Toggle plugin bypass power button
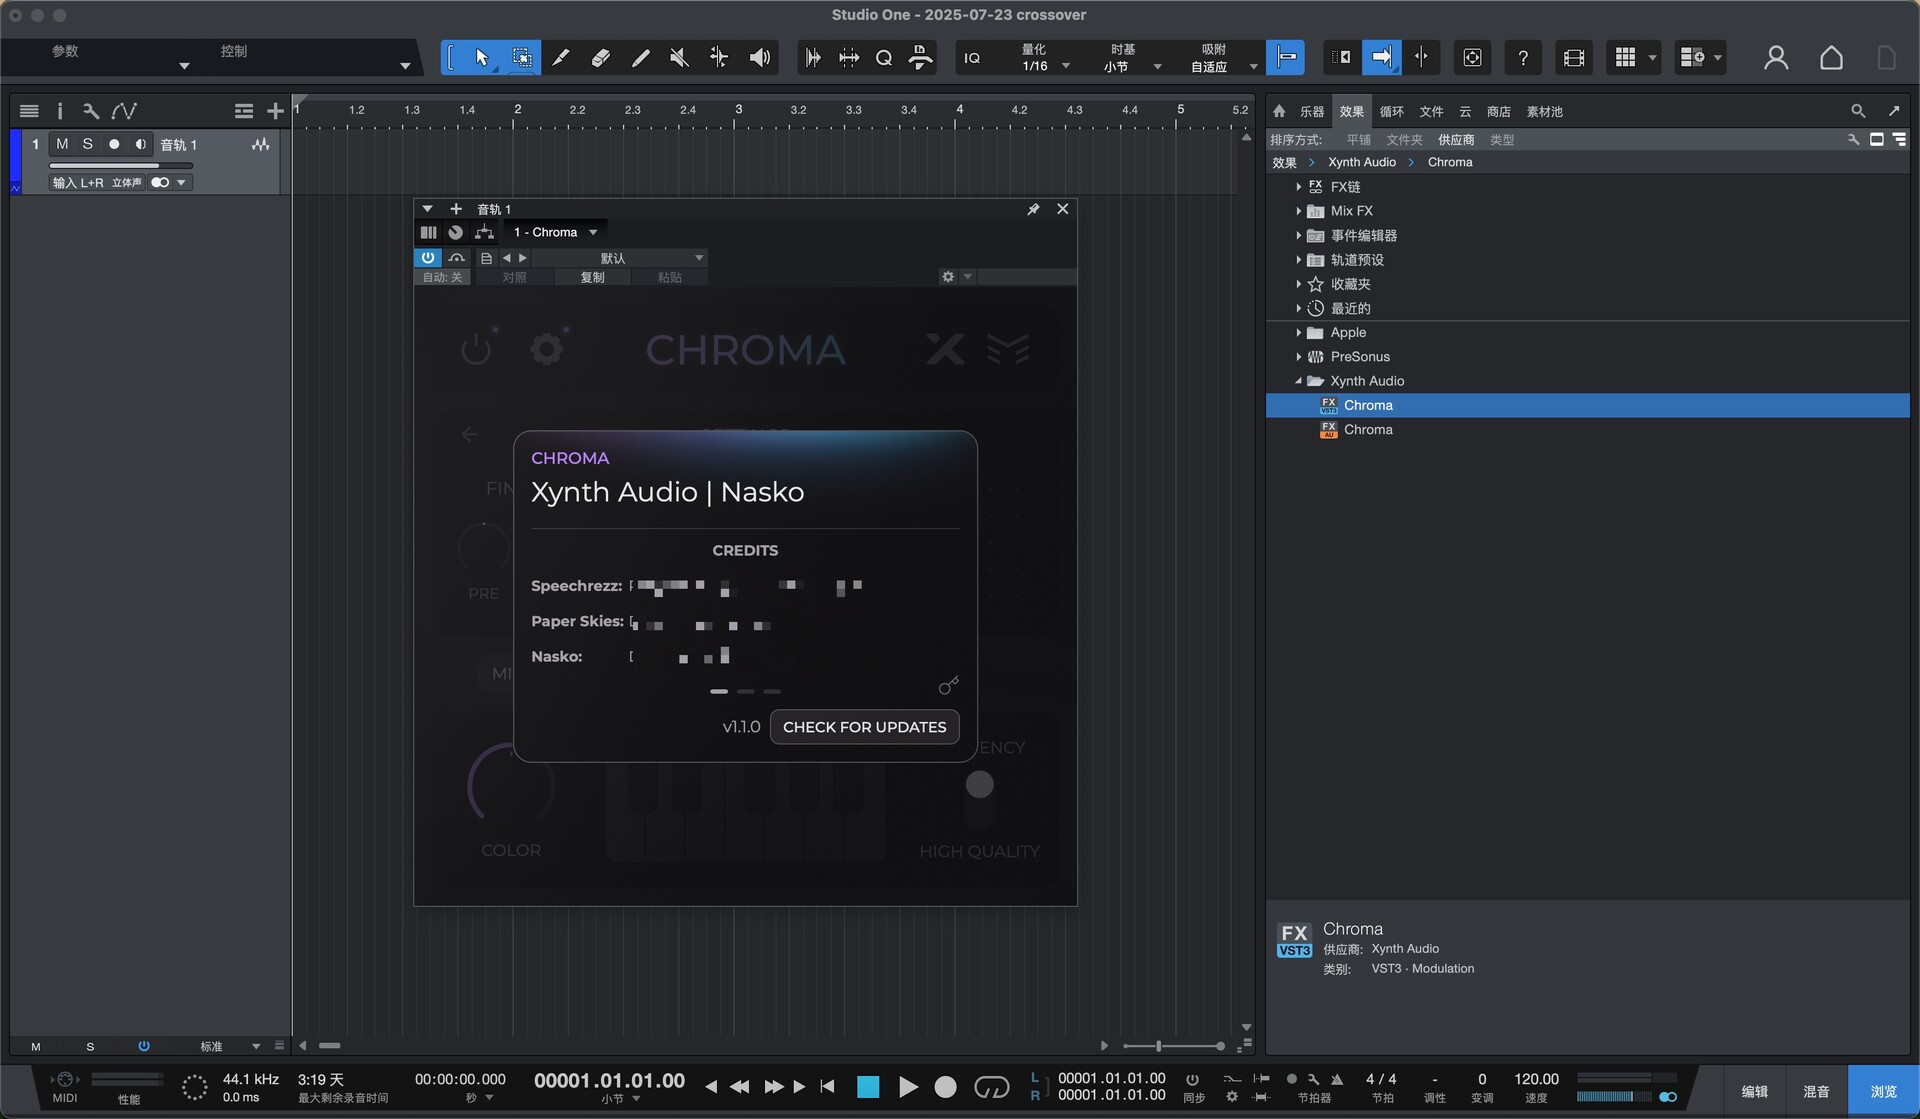The image size is (1920, 1119). coord(427,258)
